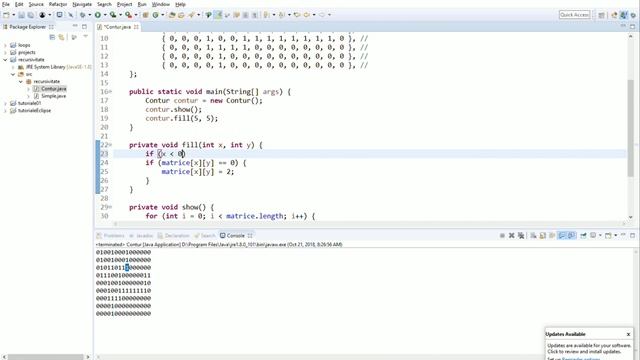Collapse the recursivitate project
The width and height of the screenshot is (640, 360).
click(x=5, y=60)
